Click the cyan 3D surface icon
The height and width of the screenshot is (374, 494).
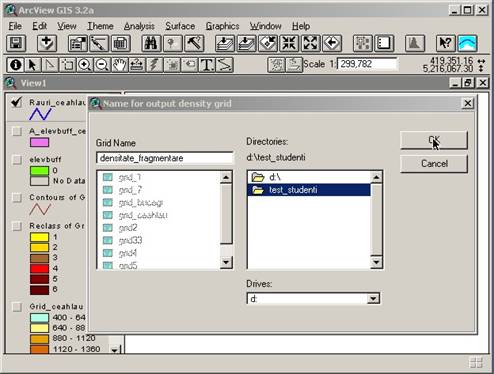[467, 43]
